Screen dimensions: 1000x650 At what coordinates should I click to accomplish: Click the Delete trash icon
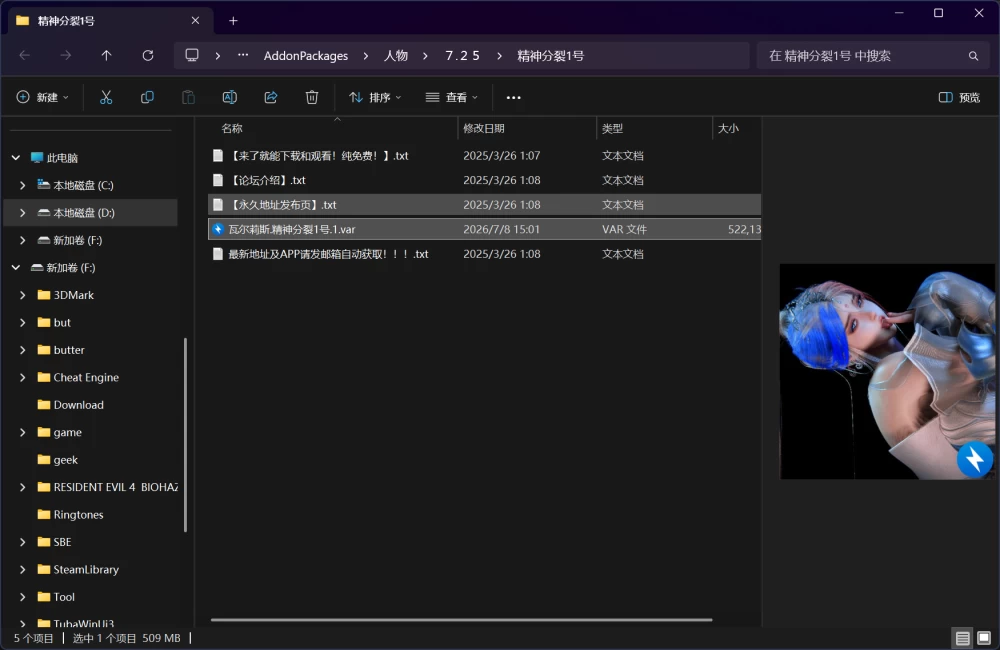(x=312, y=97)
